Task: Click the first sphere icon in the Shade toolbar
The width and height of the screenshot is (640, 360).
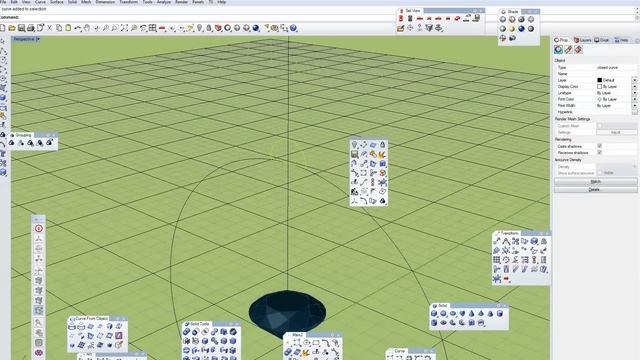Action: pos(503,19)
